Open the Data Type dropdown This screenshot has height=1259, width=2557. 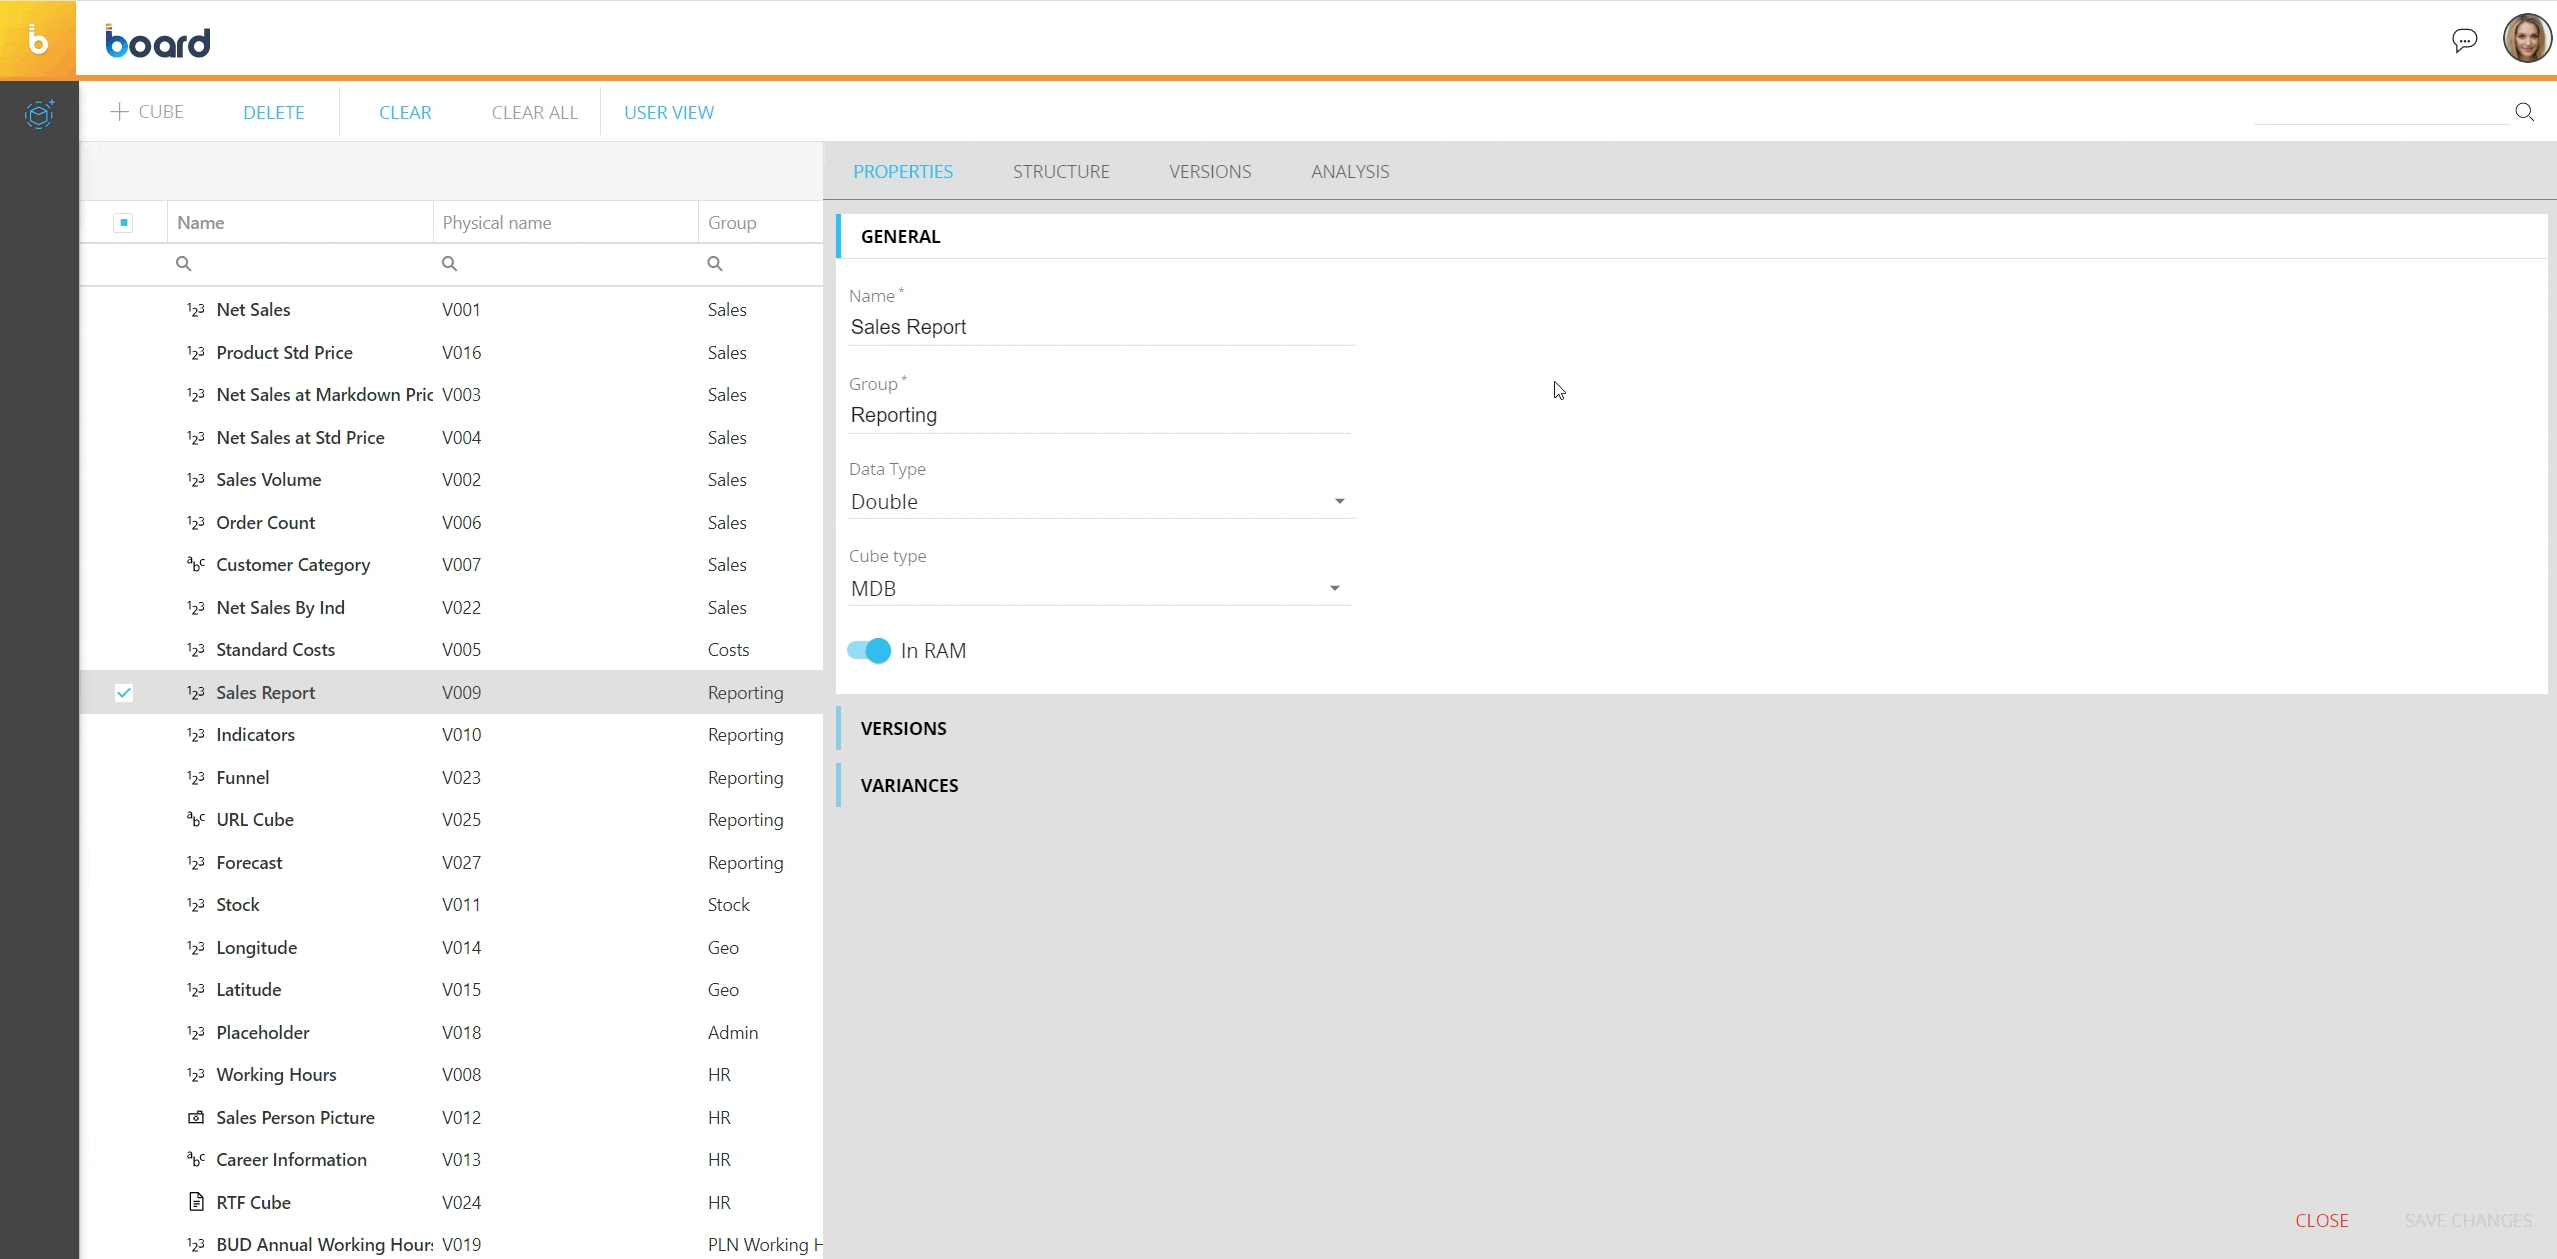tap(1339, 501)
